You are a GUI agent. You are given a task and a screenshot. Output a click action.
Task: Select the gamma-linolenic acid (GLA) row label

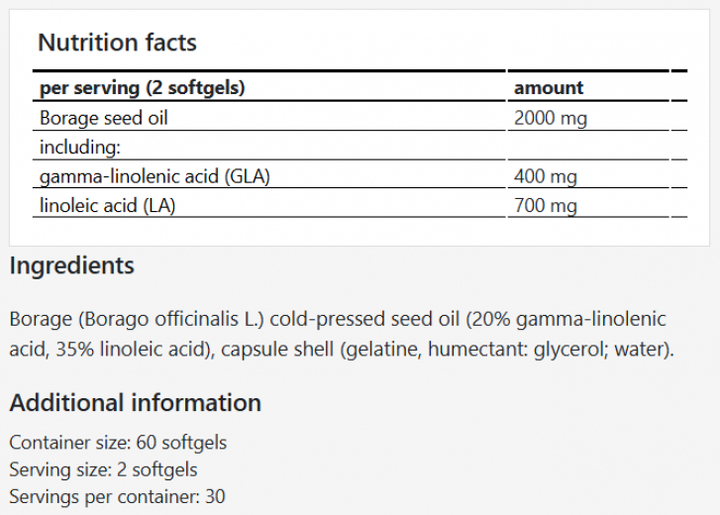[x=155, y=177]
